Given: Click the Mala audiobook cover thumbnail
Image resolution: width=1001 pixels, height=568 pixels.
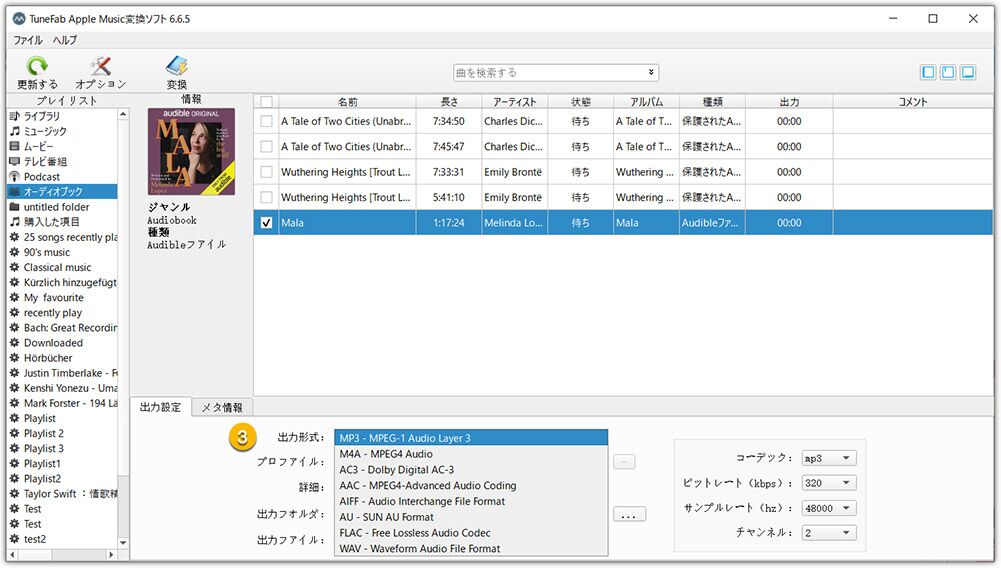Looking at the screenshot, I should (x=192, y=152).
